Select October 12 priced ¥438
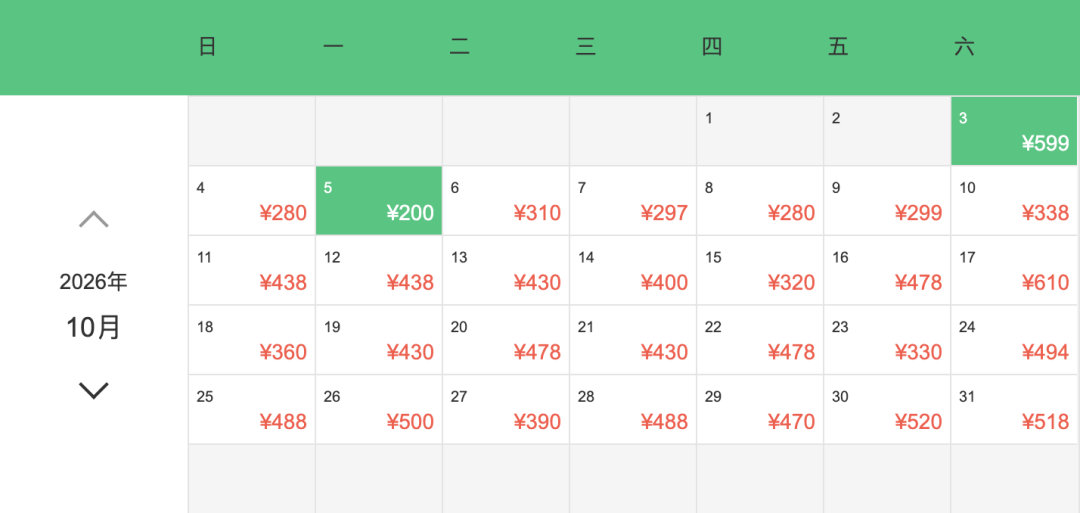 click(379, 271)
